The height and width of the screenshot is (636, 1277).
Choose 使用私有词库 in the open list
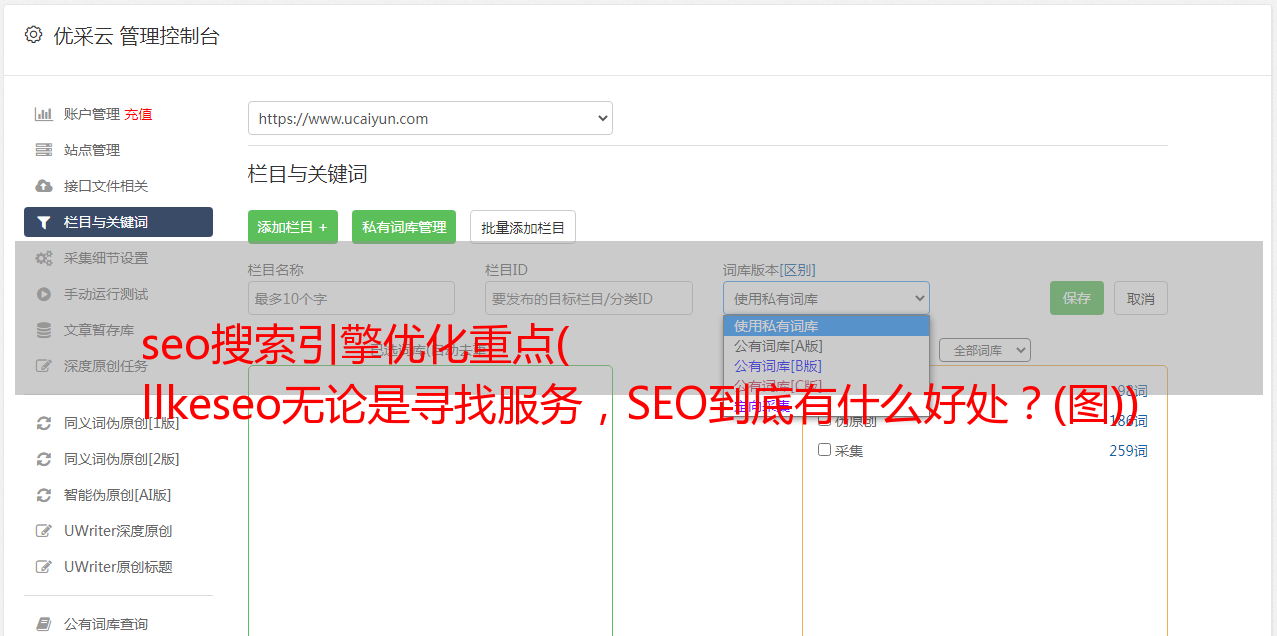(826, 326)
